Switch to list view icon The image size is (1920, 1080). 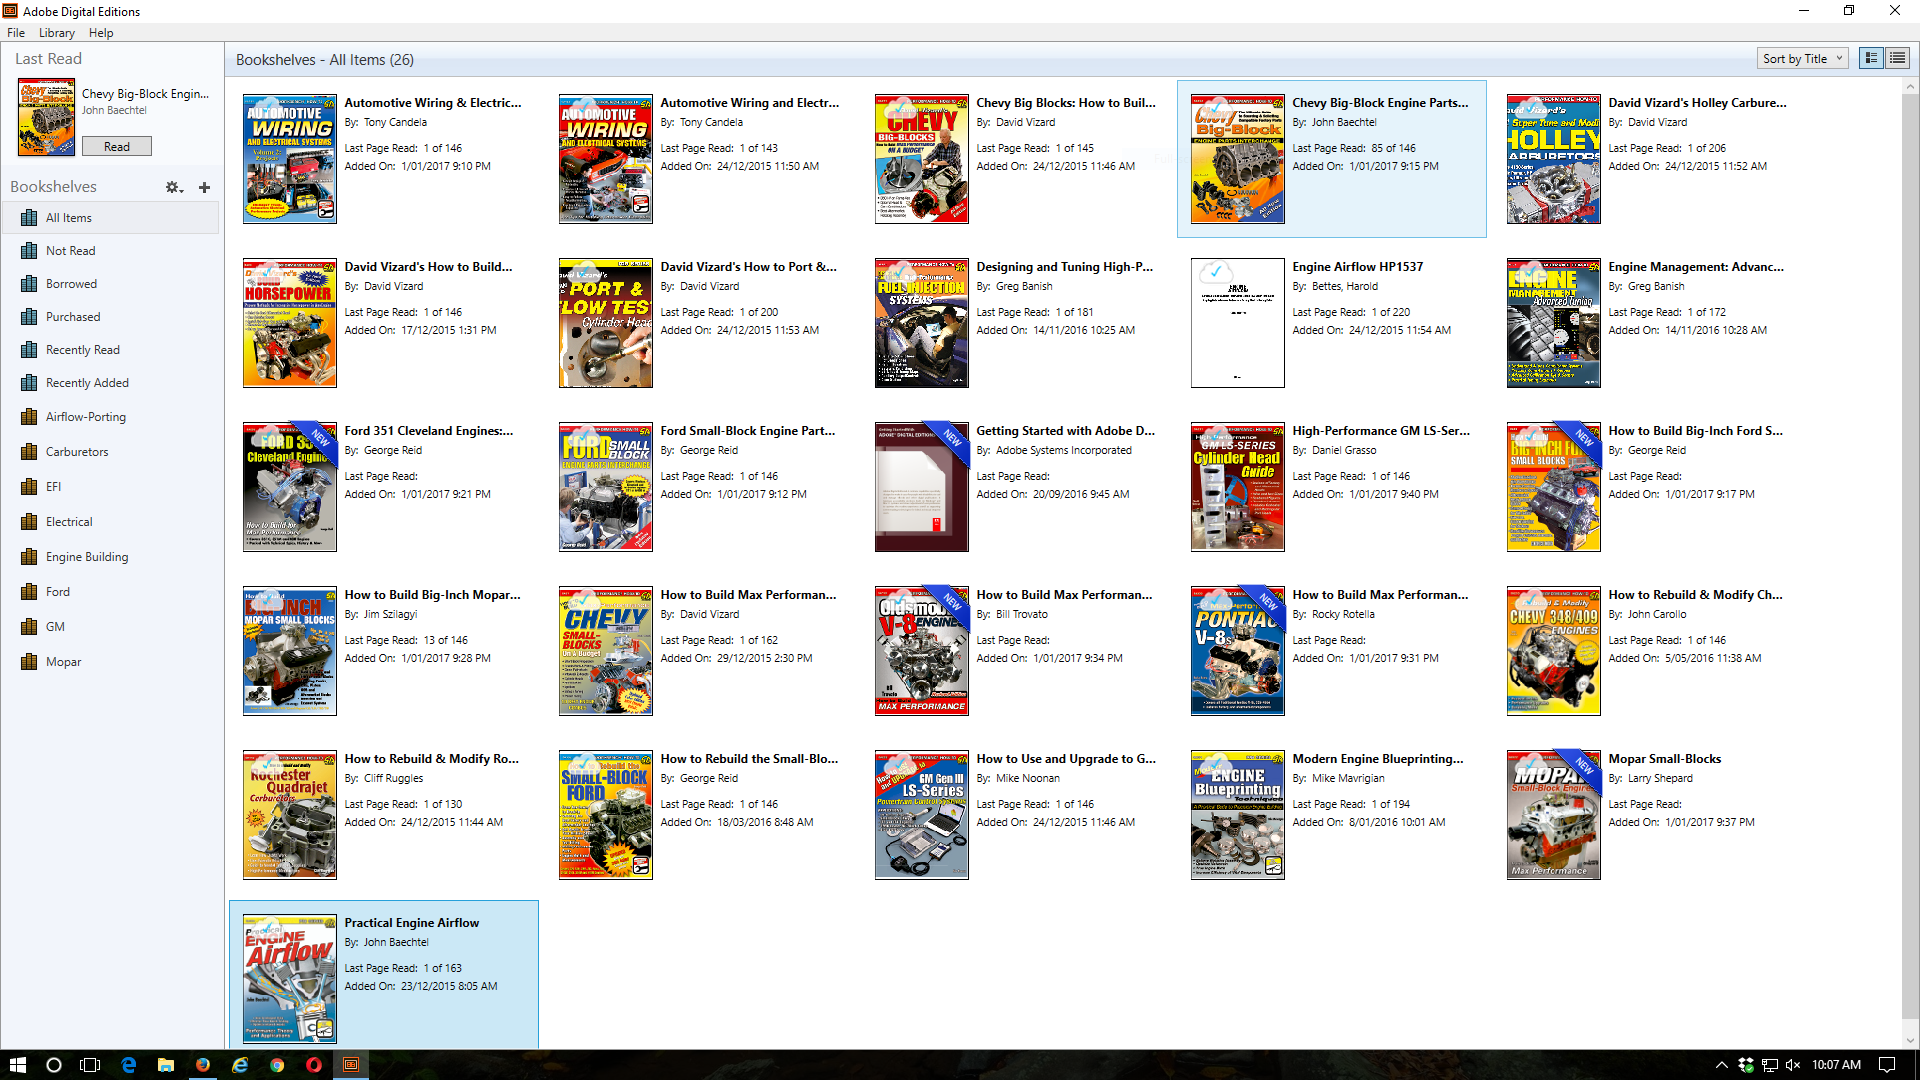click(x=1897, y=58)
